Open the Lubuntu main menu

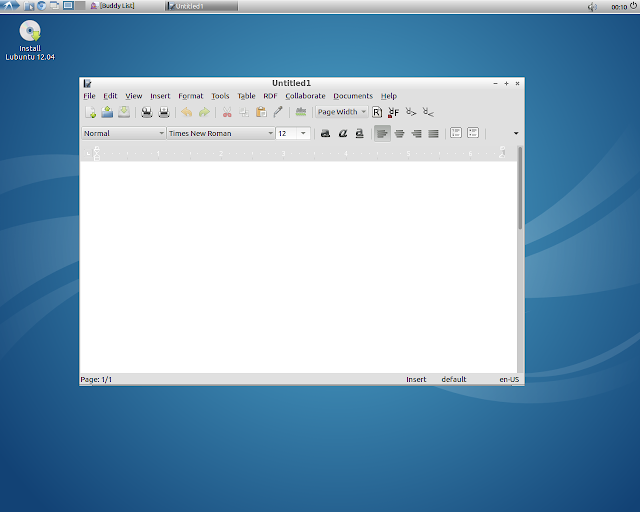[9, 6]
